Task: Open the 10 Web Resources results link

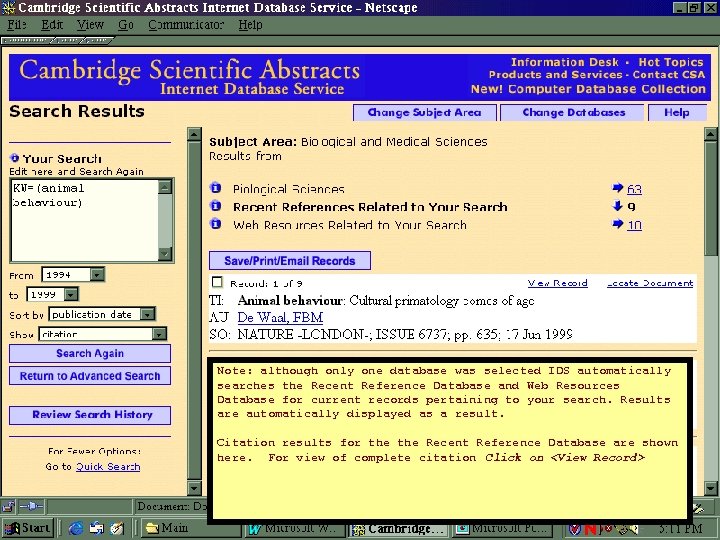Action: click(634, 225)
